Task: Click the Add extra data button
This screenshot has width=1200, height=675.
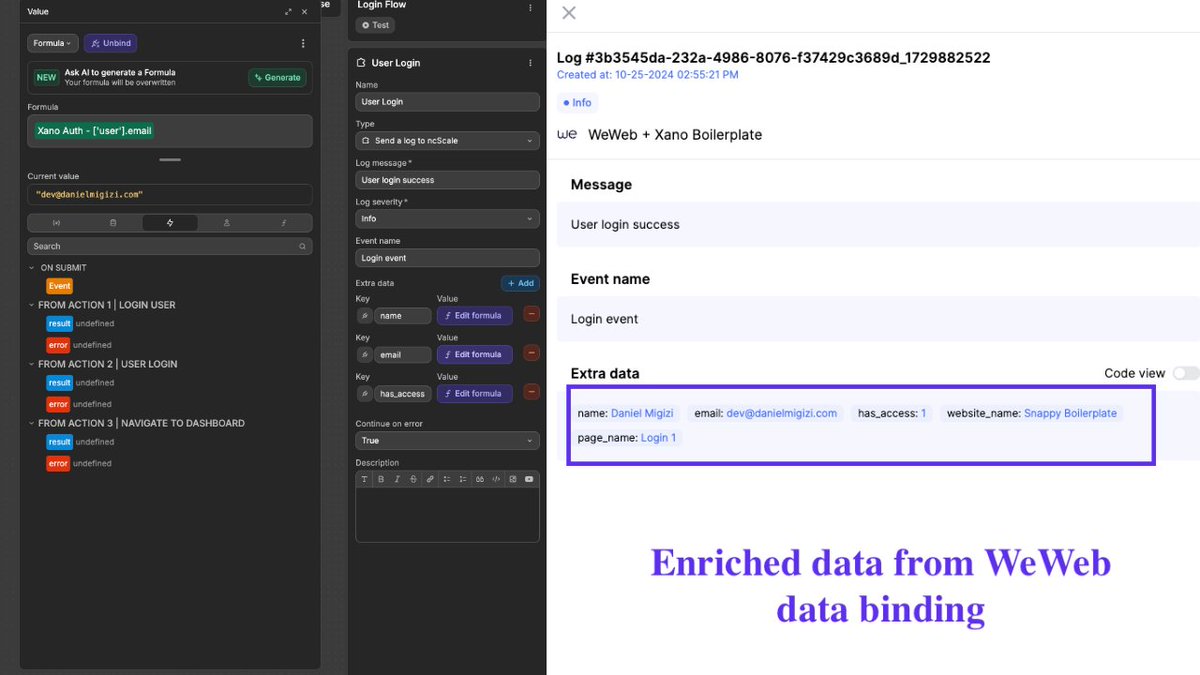Action: point(519,283)
